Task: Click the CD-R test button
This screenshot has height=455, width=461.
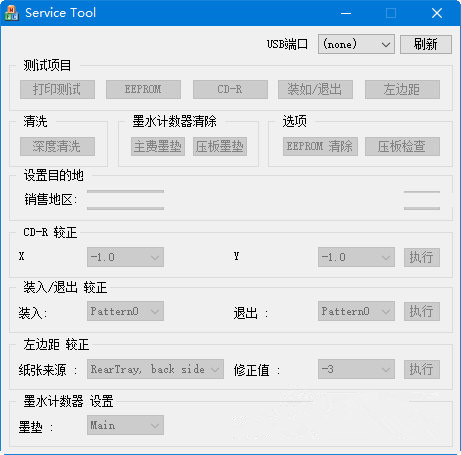Action: click(230, 89)
